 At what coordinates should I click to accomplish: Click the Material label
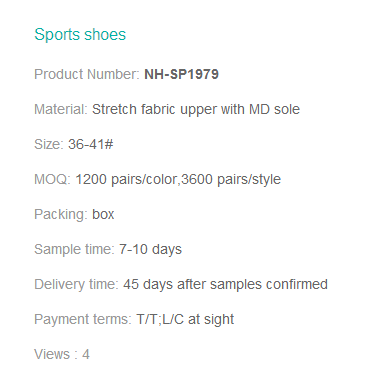click(61, 109)
